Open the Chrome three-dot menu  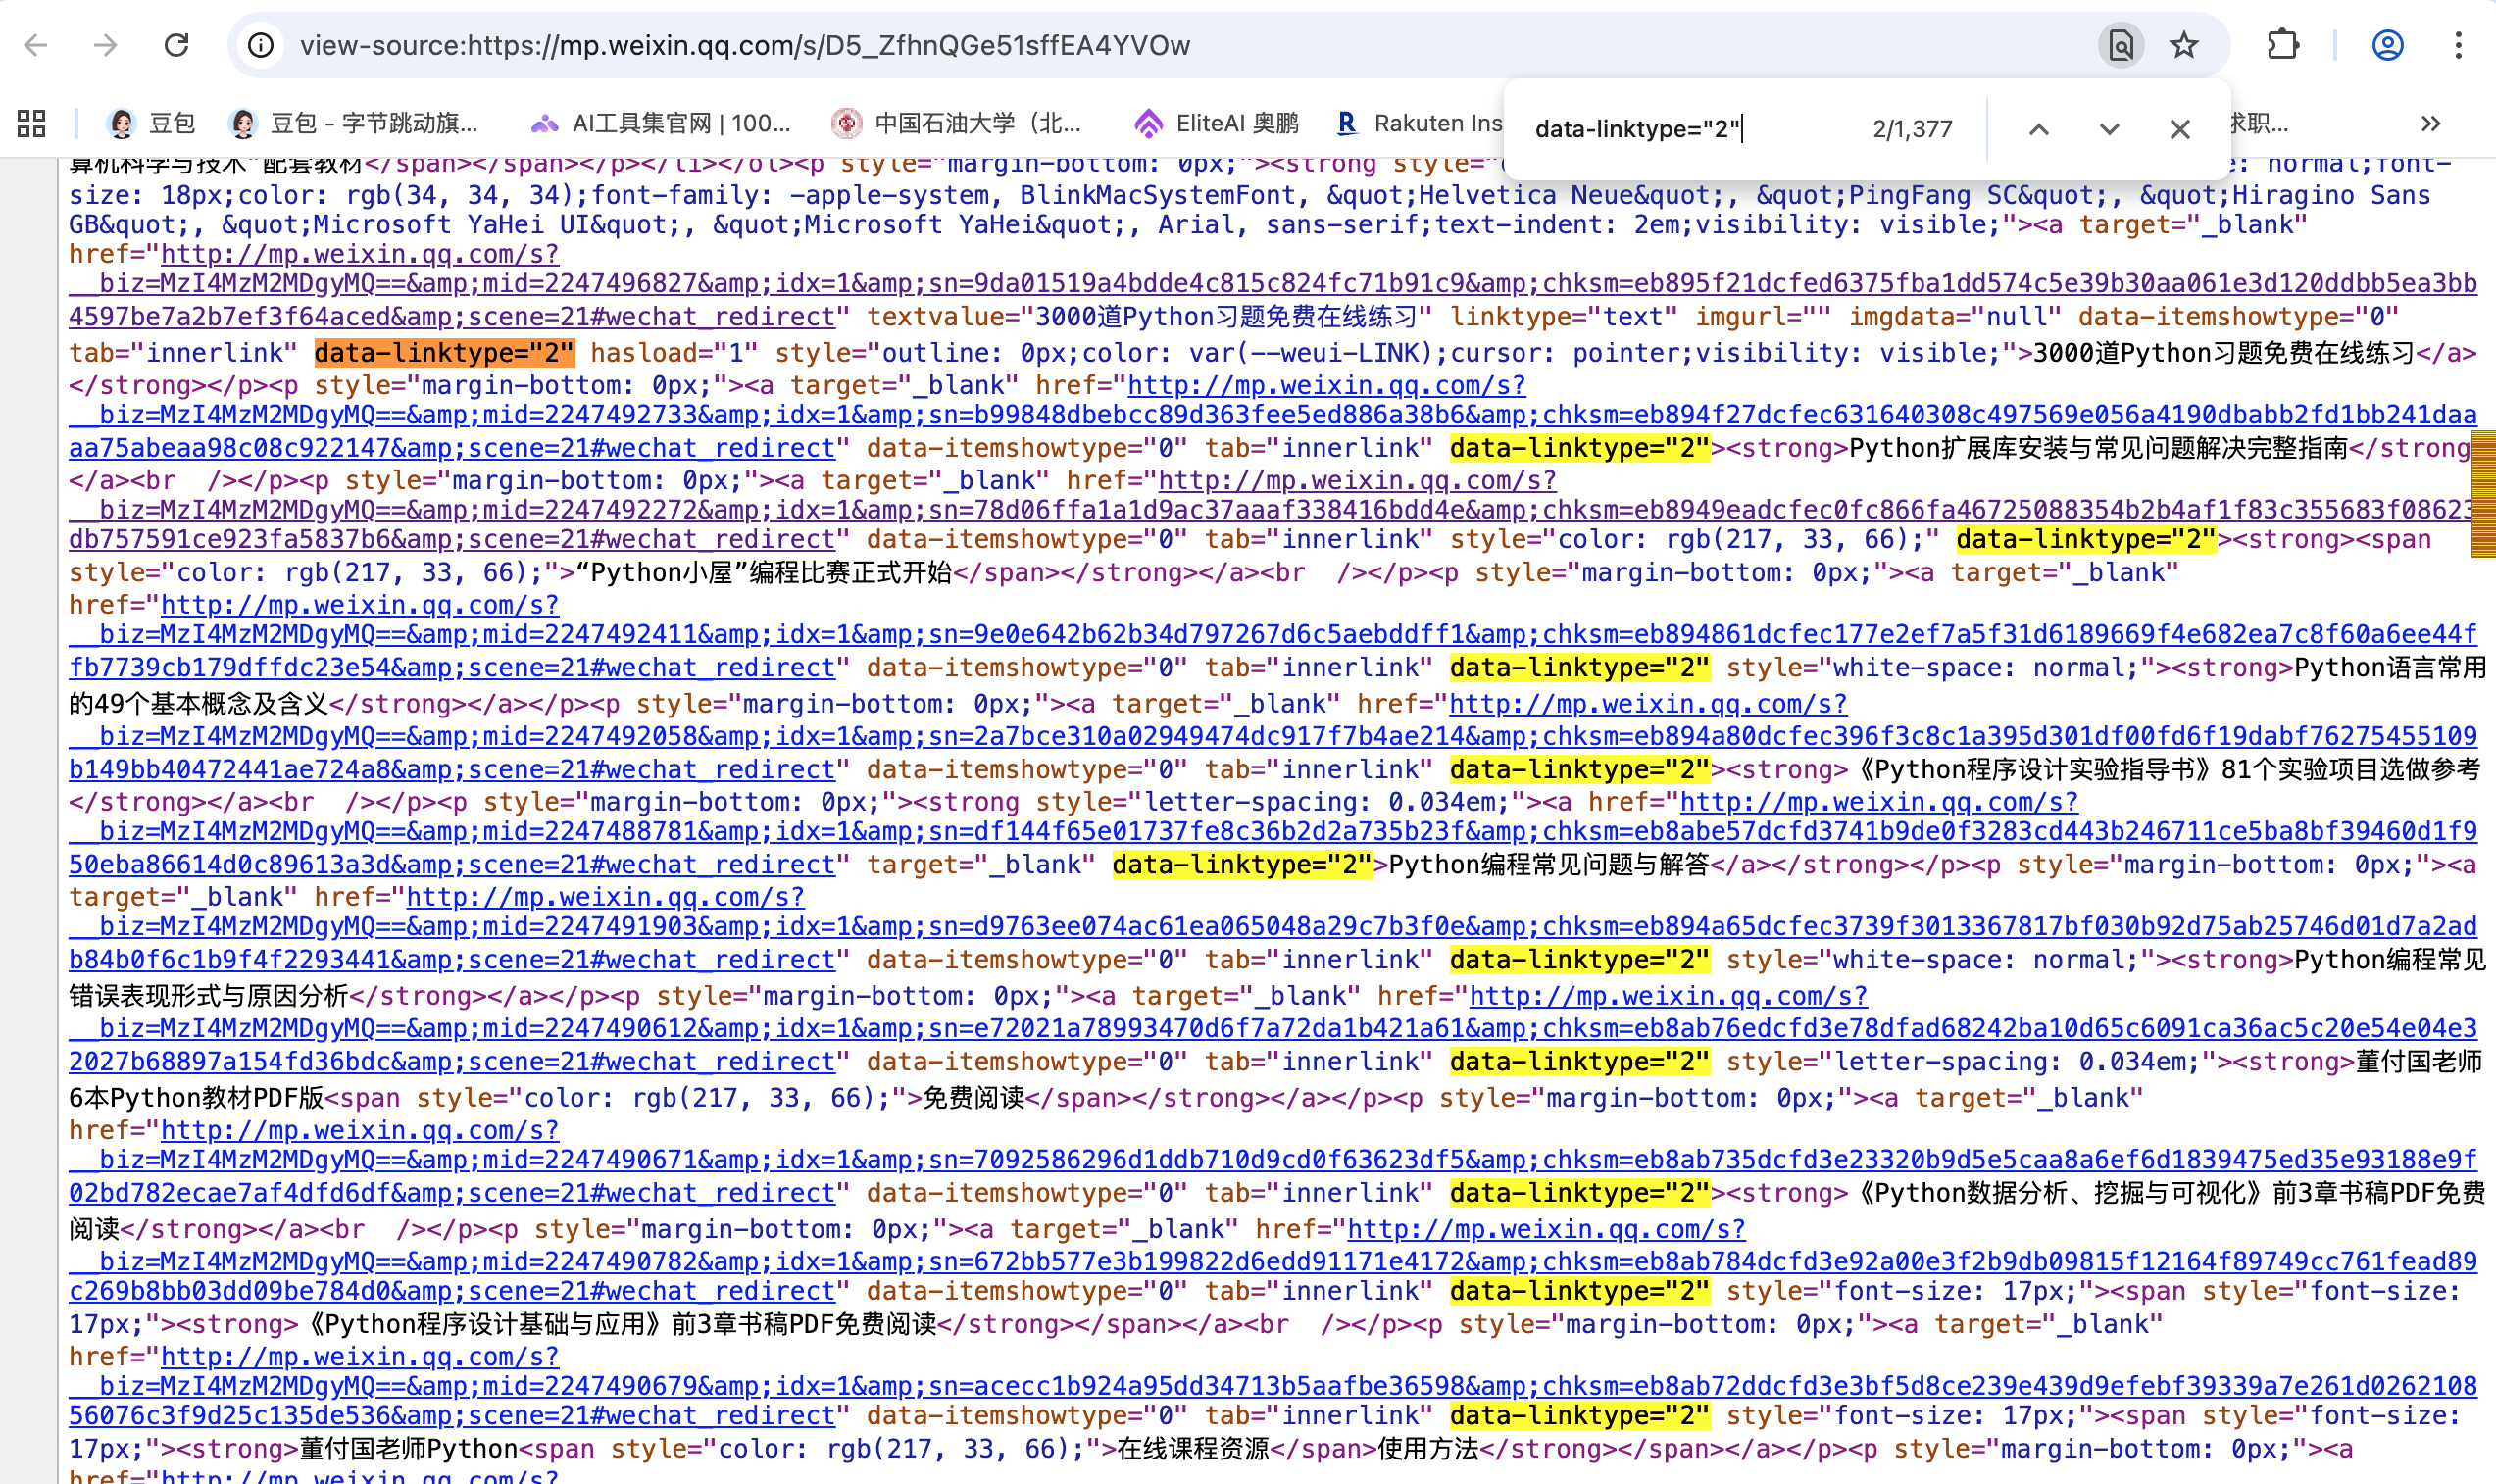coord(2459,45)
